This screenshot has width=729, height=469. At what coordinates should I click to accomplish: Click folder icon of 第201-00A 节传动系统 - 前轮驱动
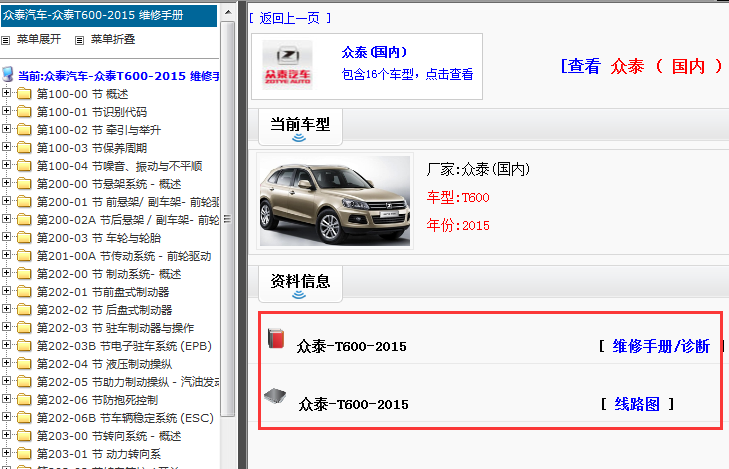click(24, 256)
